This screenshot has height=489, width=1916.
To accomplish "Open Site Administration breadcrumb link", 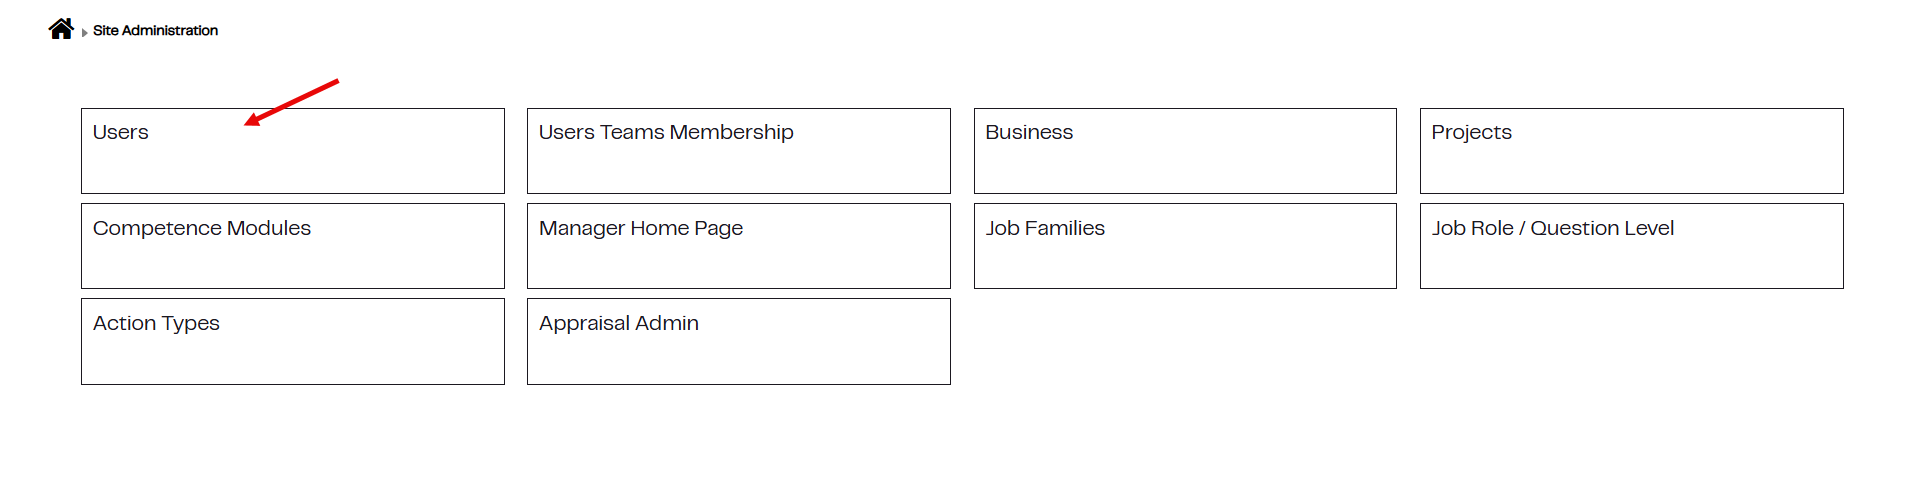I will tap(155, 31).
